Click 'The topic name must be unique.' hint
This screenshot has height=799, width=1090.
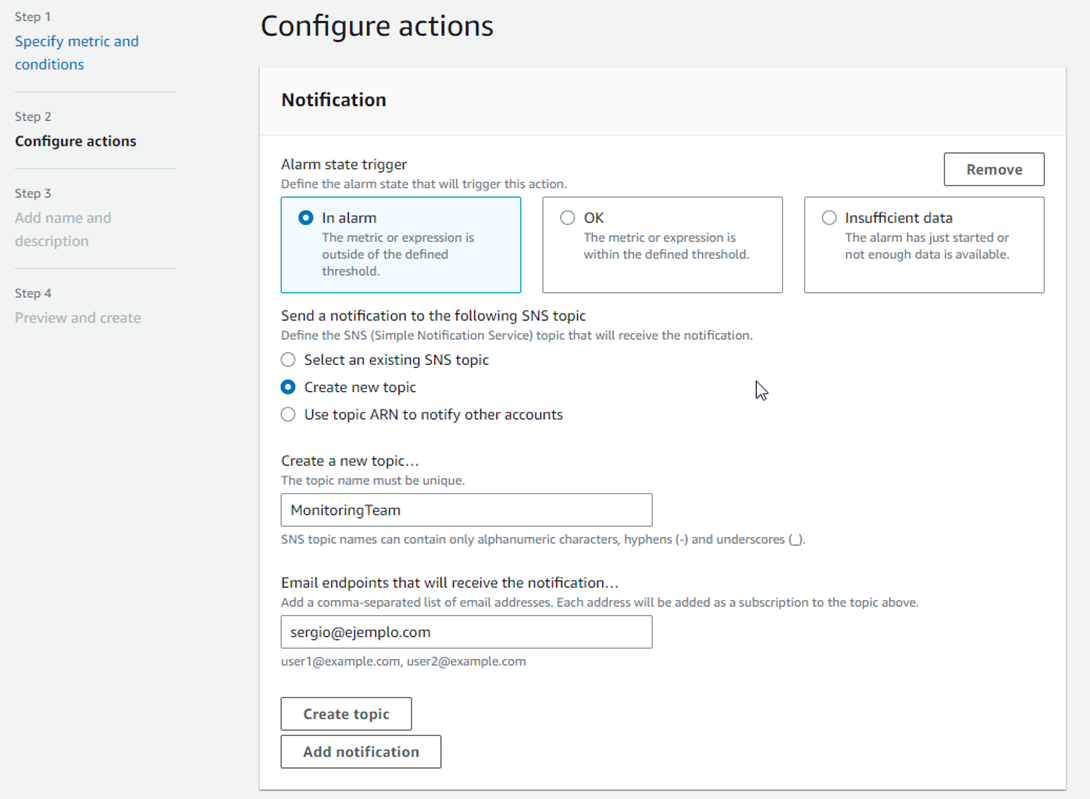tap(373, 481)
